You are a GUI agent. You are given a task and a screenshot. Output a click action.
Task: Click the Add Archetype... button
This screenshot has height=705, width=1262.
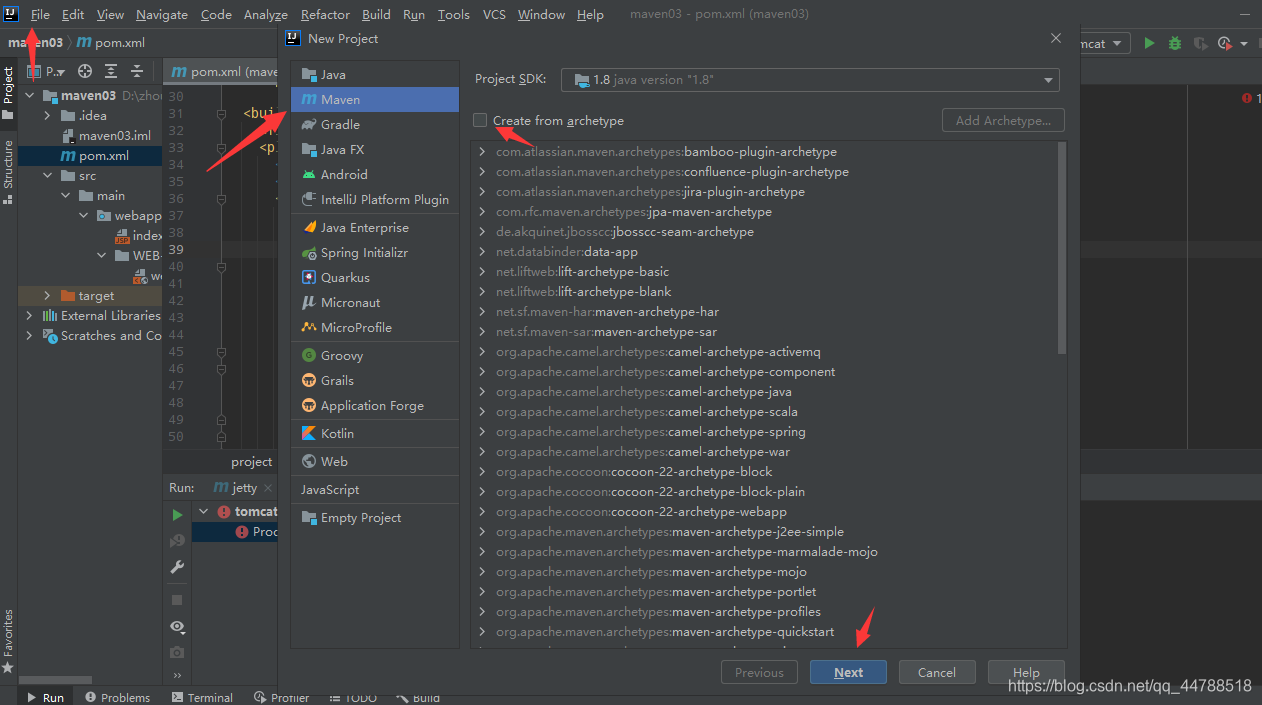tap(1003, 120)
